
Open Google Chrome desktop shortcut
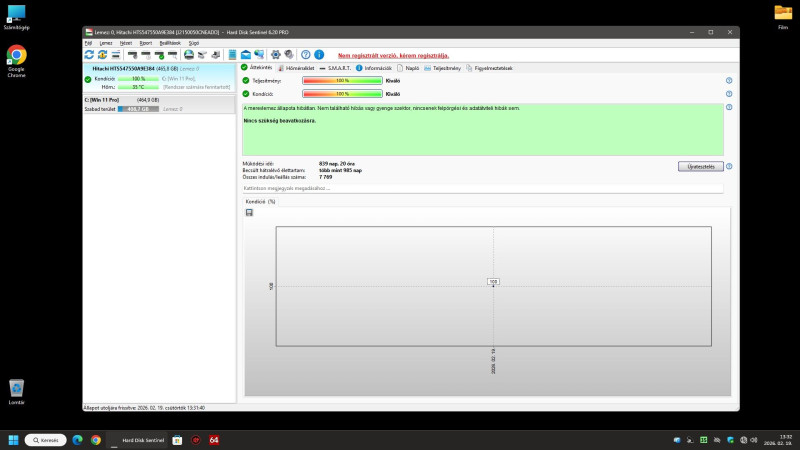click(x=16, y=61)
